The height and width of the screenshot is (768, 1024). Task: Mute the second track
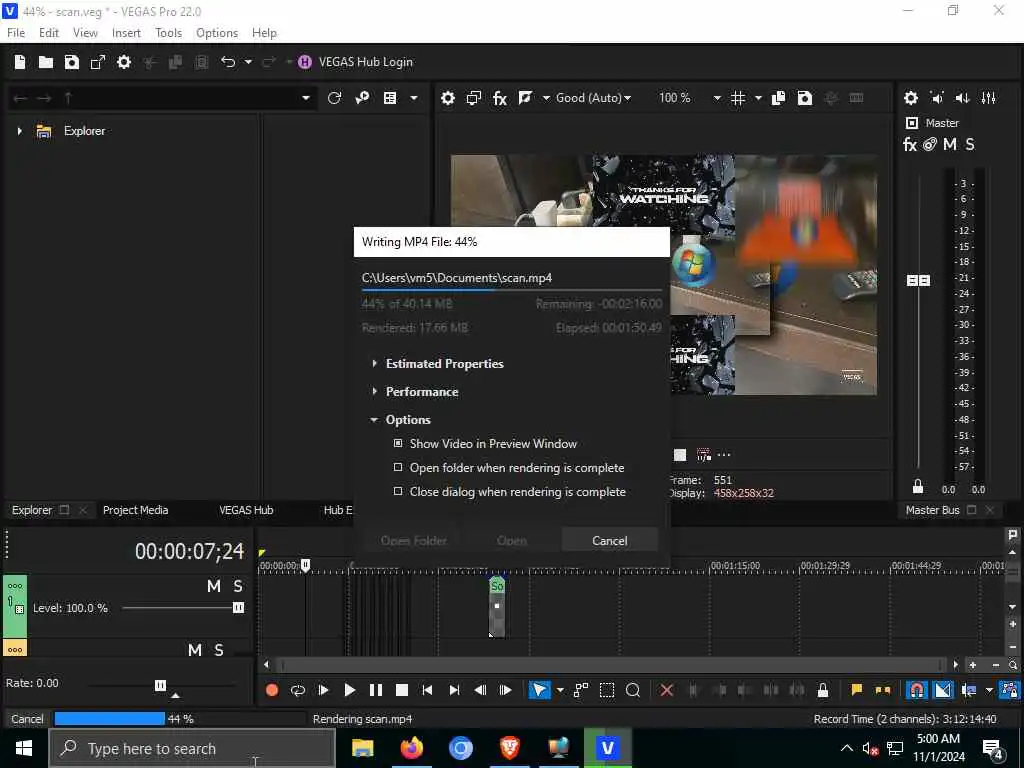(x=195, y=650)
